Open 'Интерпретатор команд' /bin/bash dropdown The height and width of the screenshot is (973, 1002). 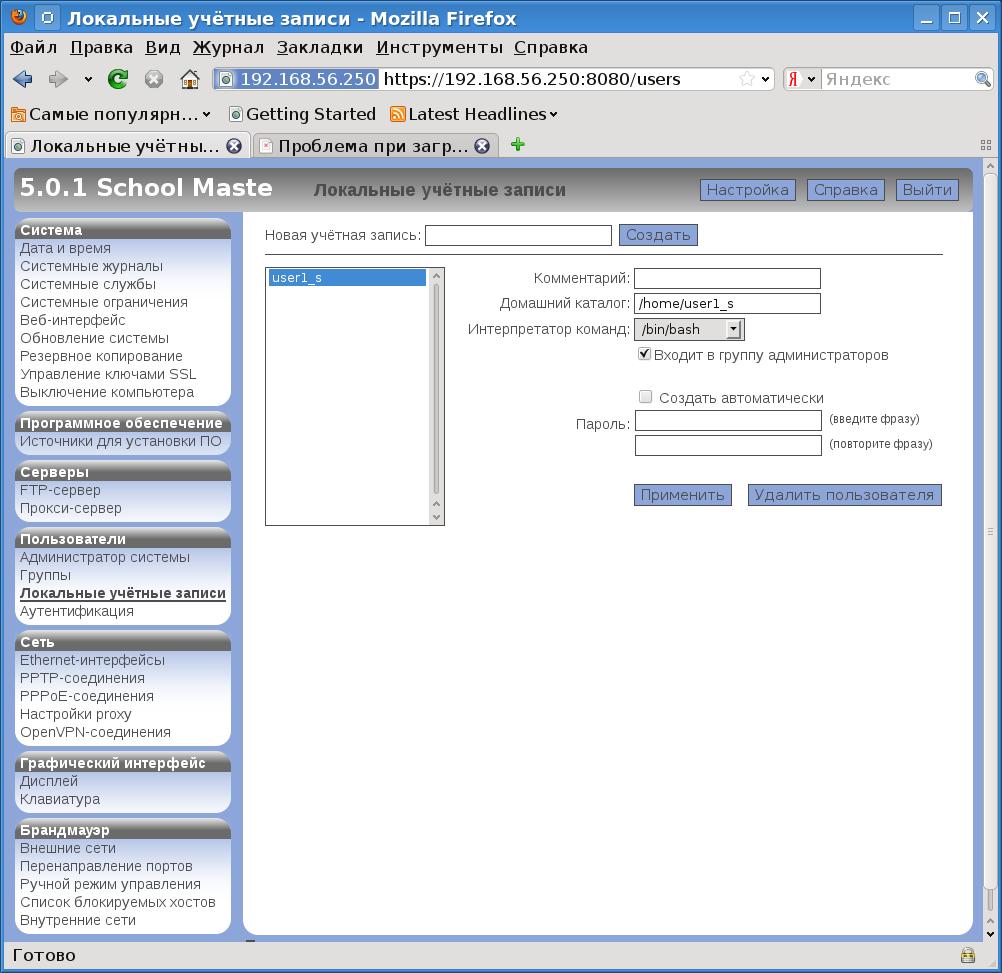pyautogui.click(x=689, y=329)
